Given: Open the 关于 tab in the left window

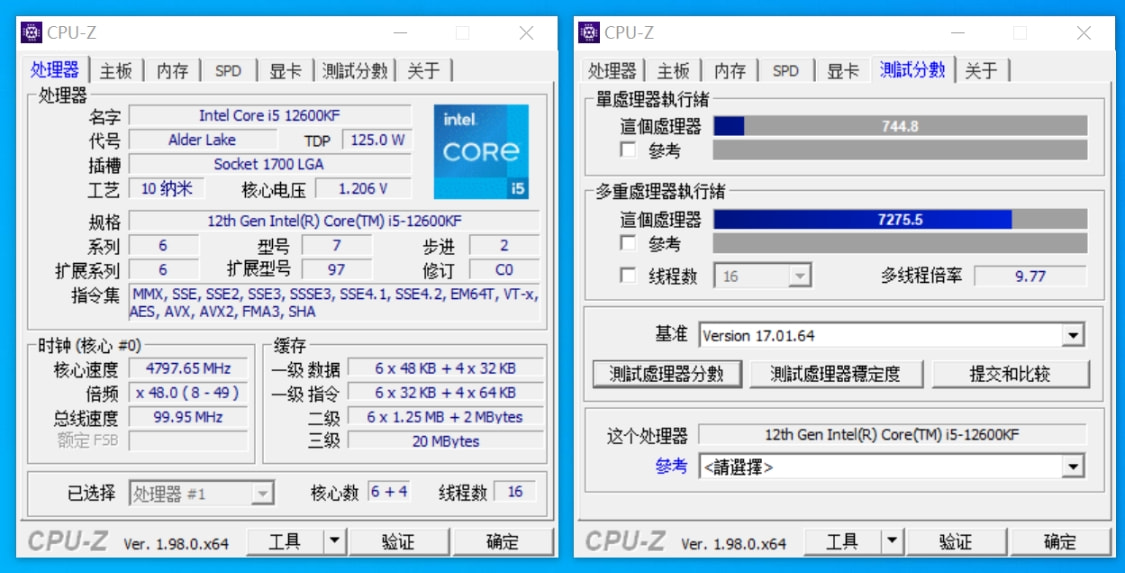Looking at the screenshot, I should (x=424, y=70).
